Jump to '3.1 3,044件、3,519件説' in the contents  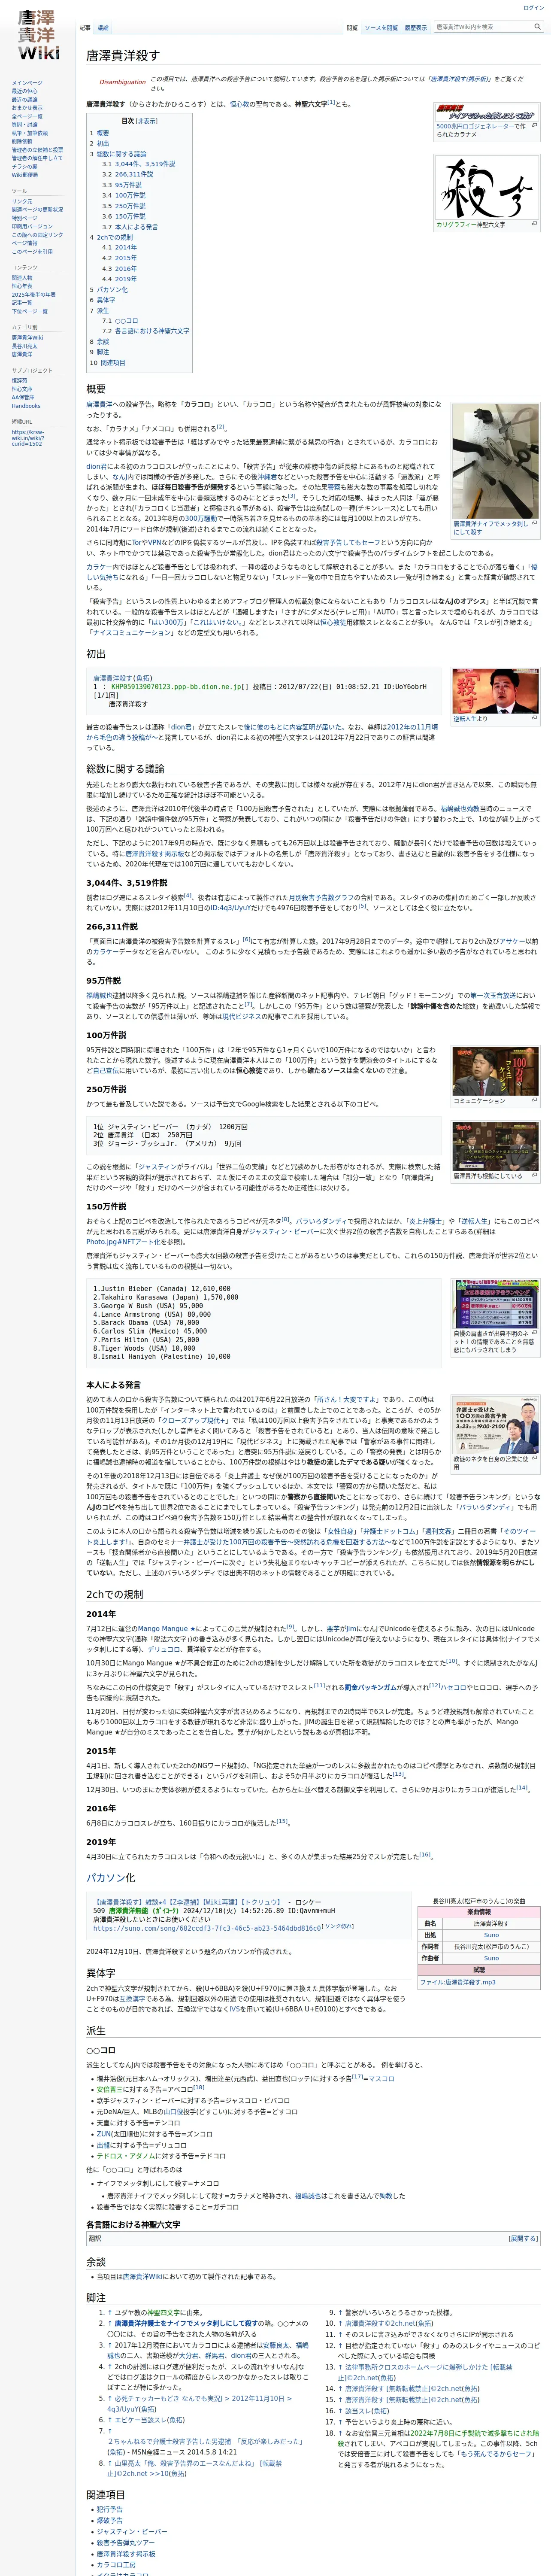click(x=138, y=164)
